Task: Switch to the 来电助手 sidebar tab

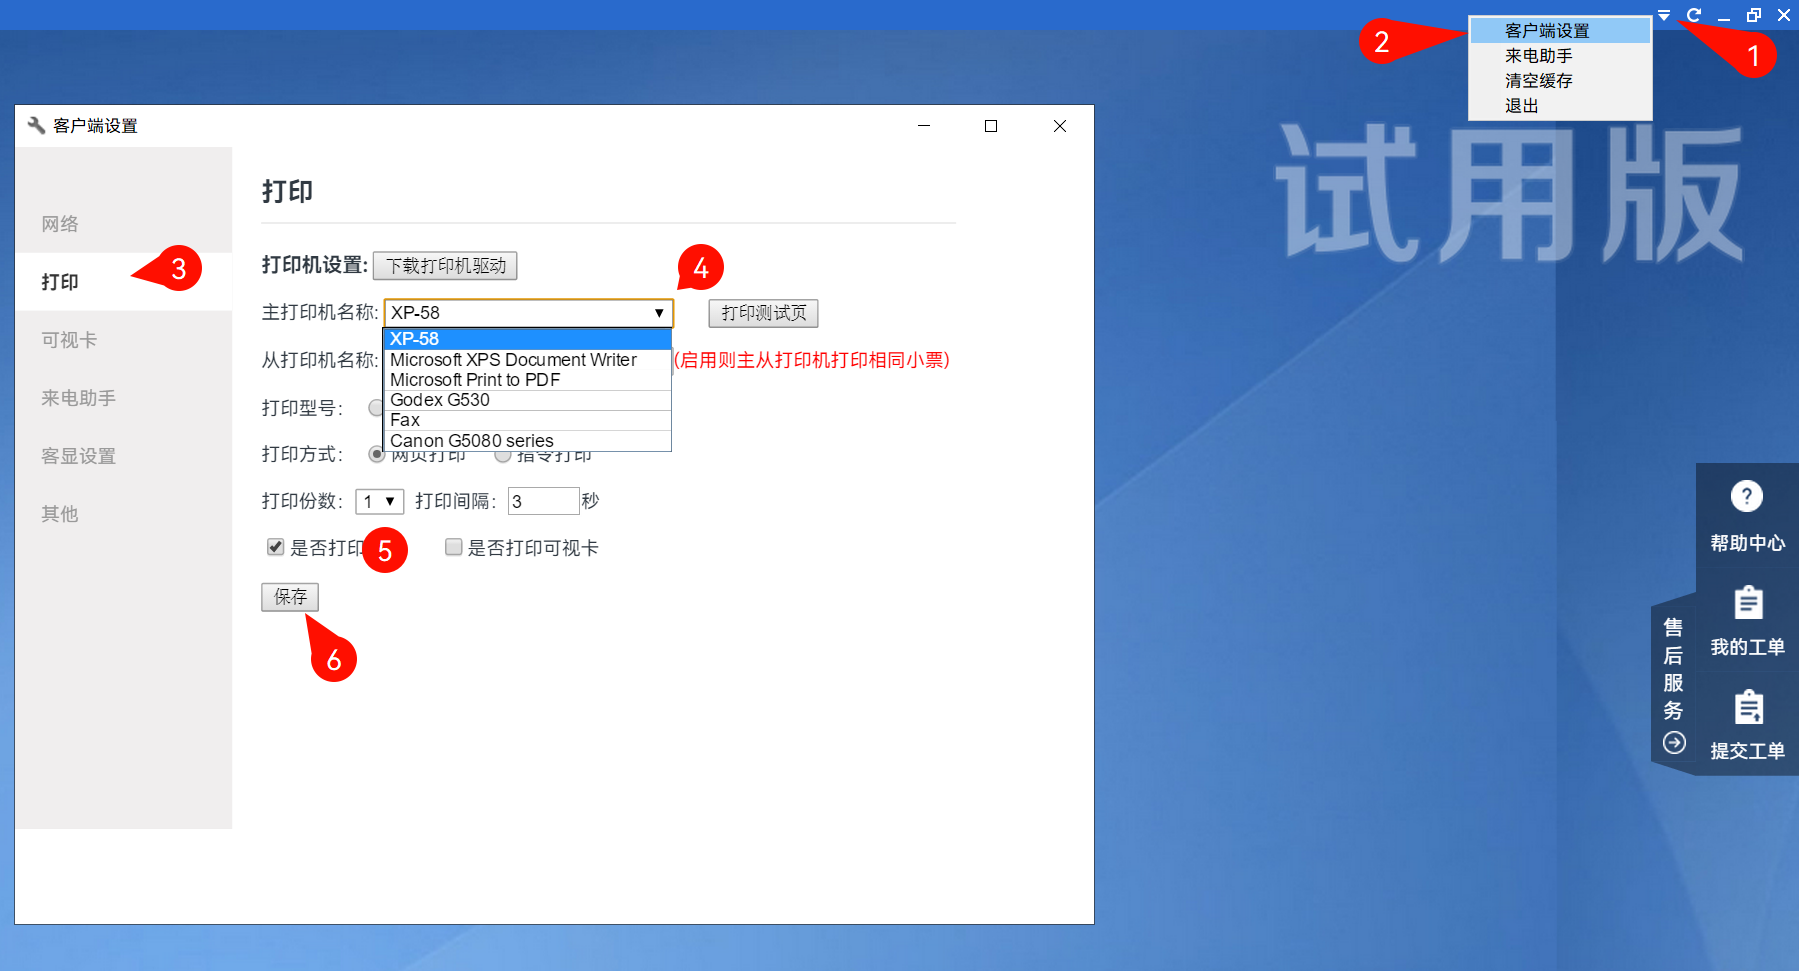Action: click(123, 398)
